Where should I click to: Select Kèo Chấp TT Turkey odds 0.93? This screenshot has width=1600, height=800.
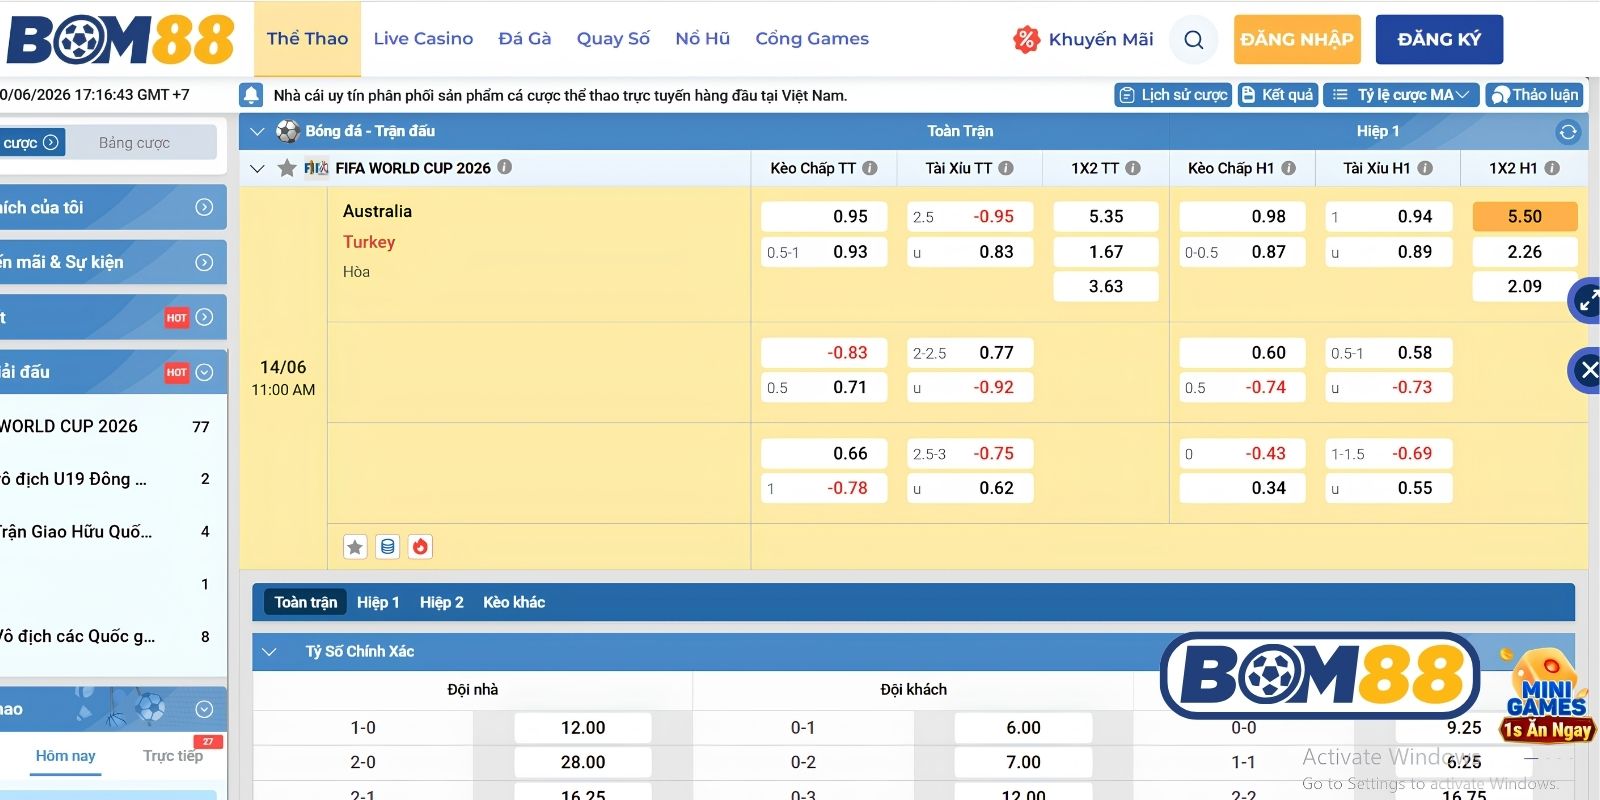click(824, 252)
